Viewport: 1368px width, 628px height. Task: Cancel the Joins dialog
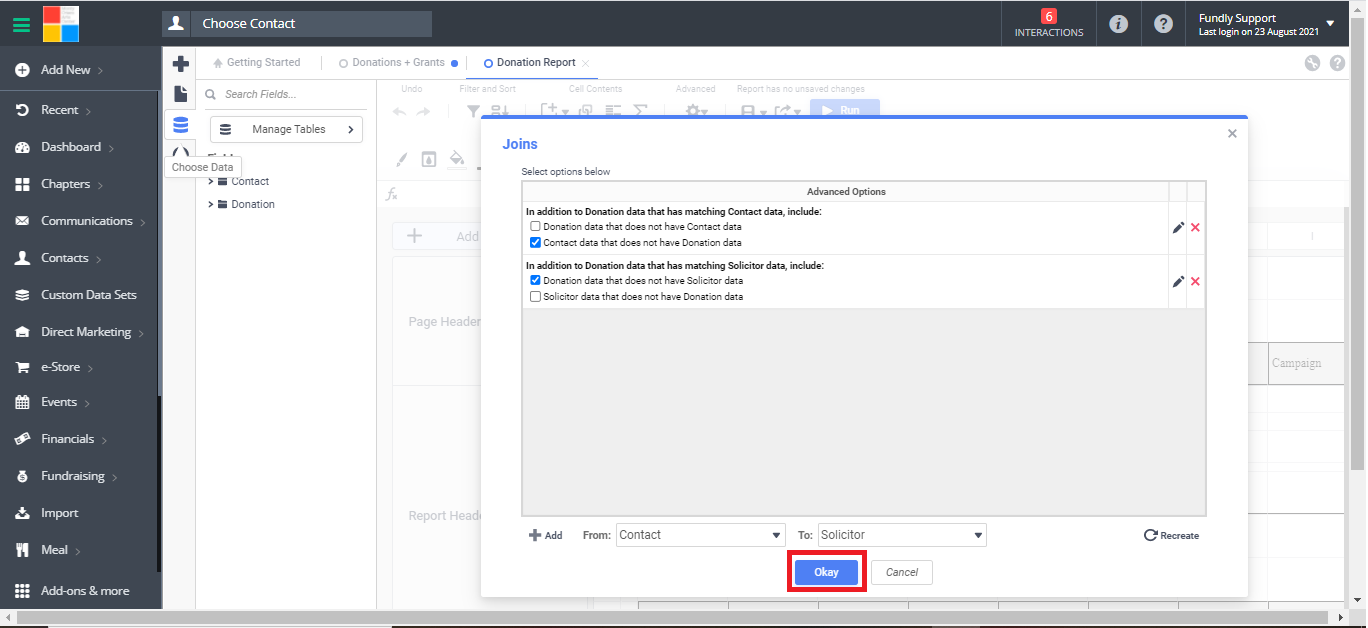click(x=902, y=572)
